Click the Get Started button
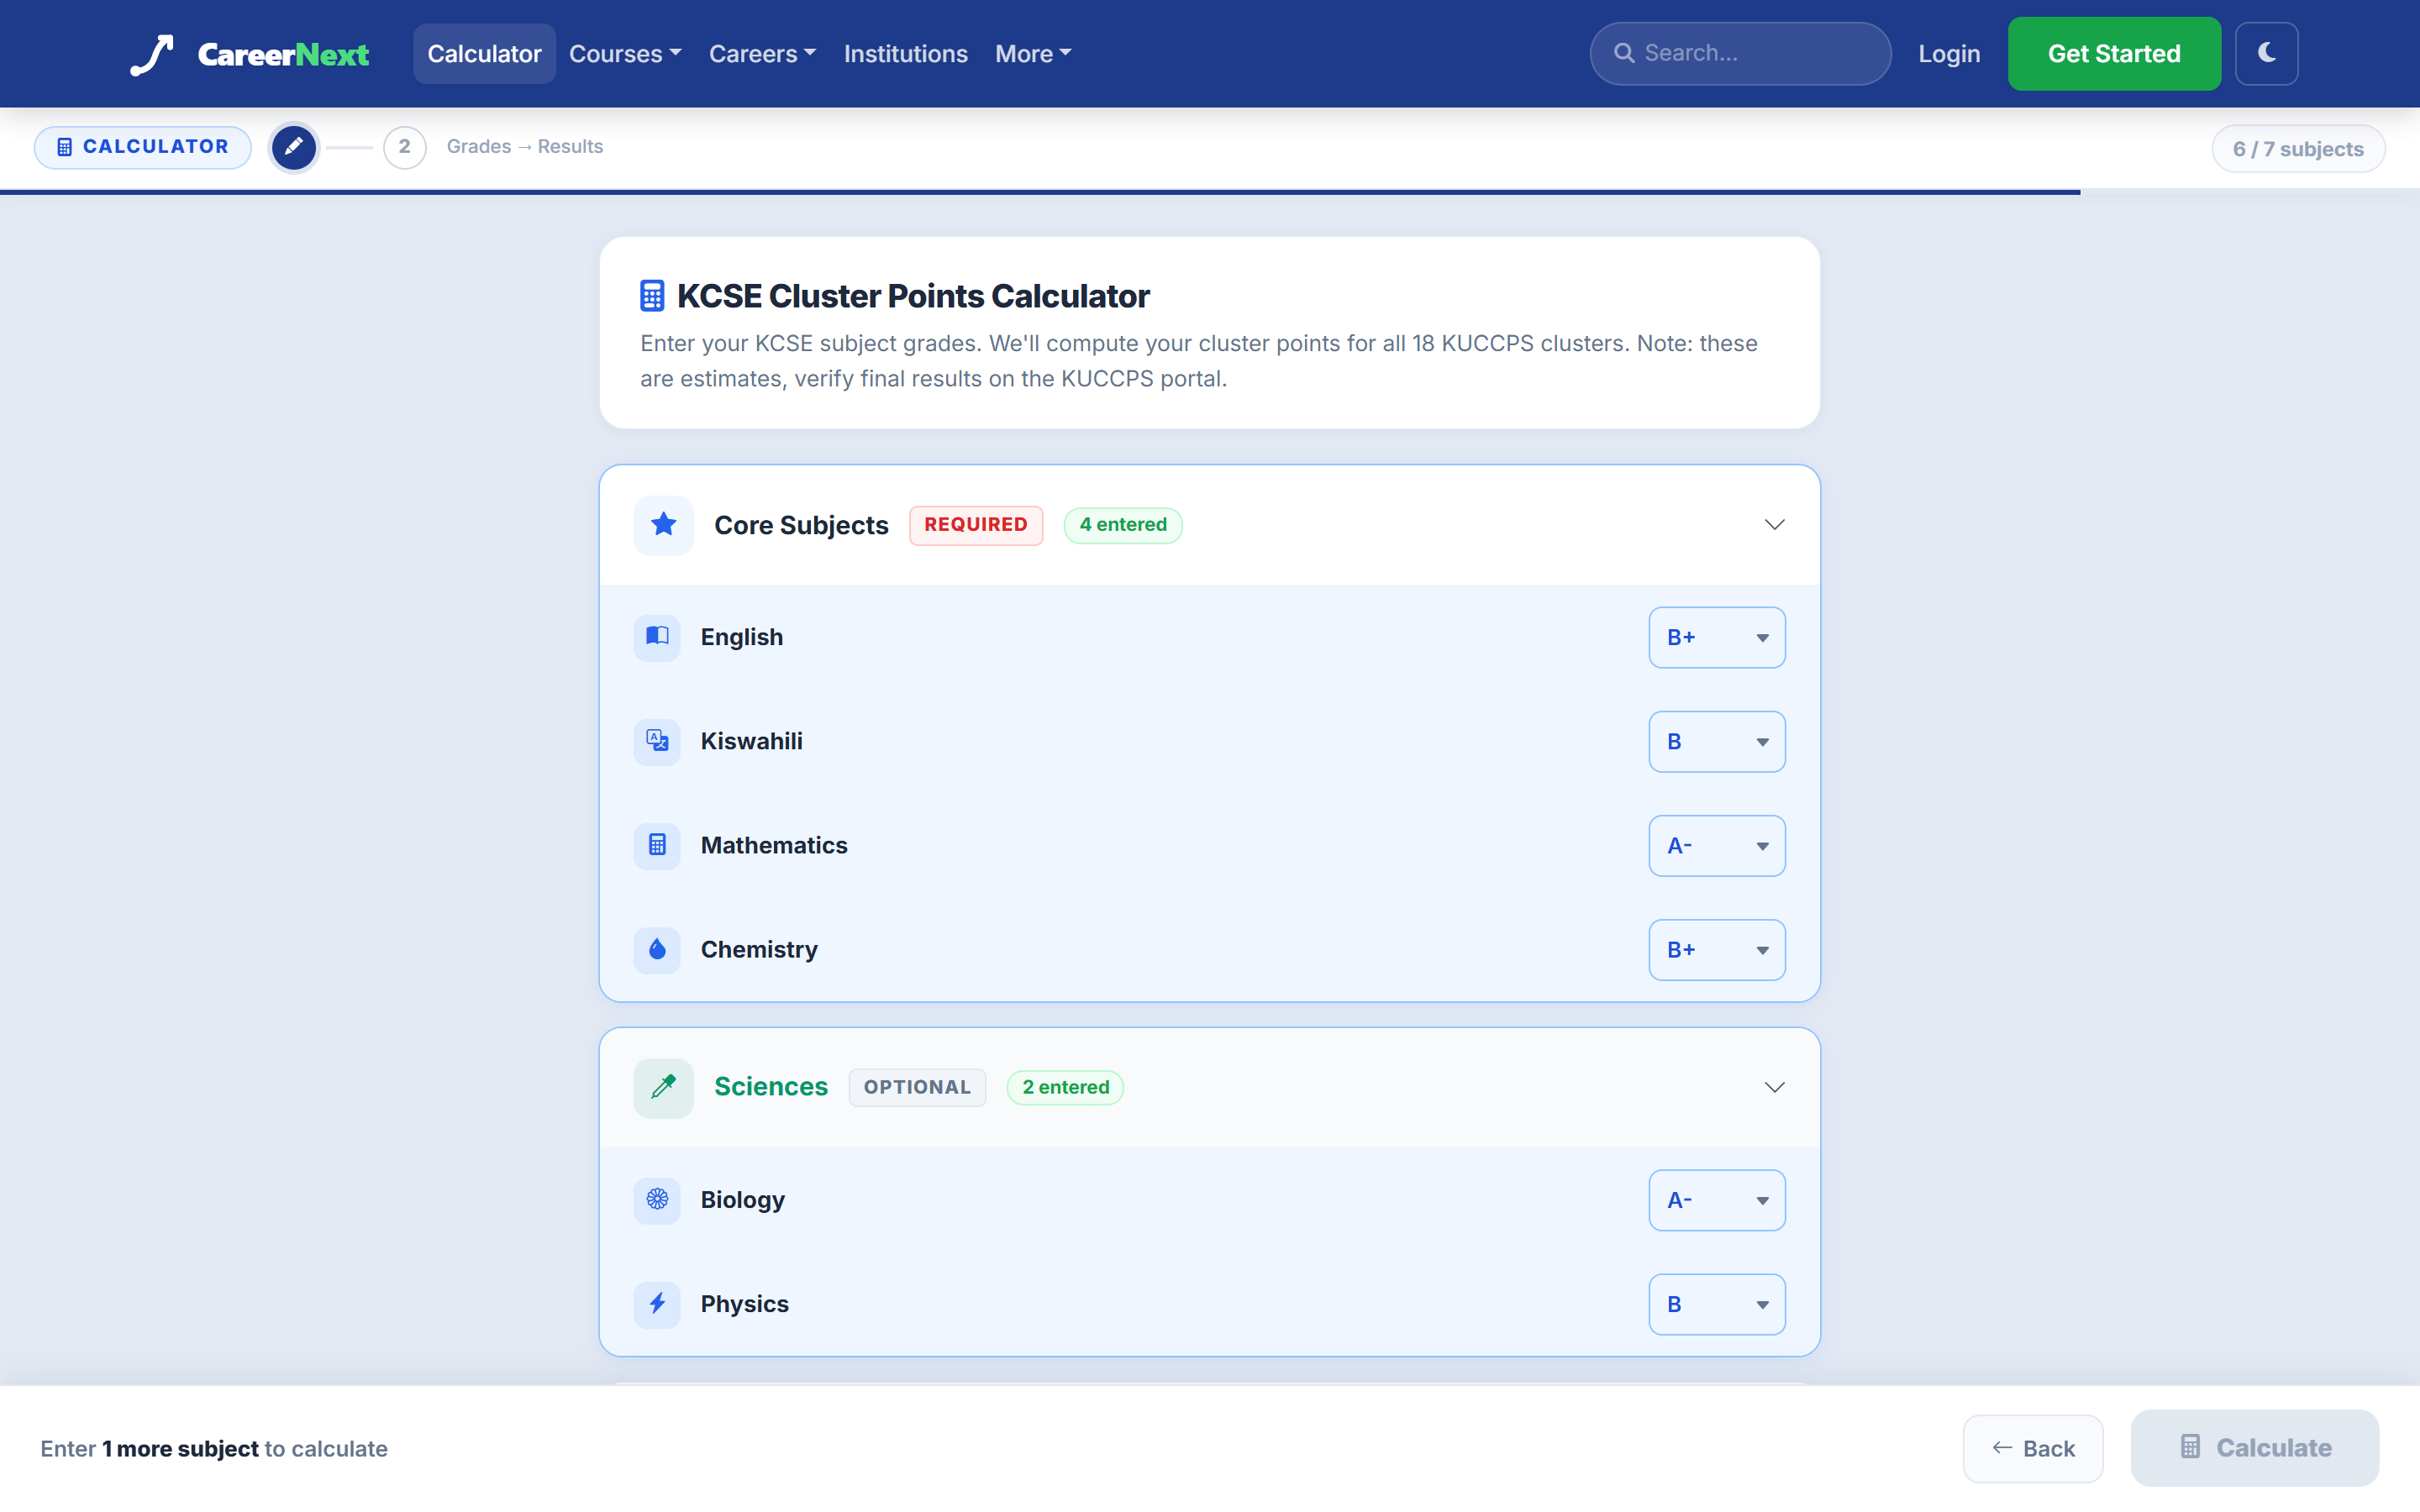The height and width of the screenshot is (1512, 2420). pyautogui.click(x=2113, y=54)
